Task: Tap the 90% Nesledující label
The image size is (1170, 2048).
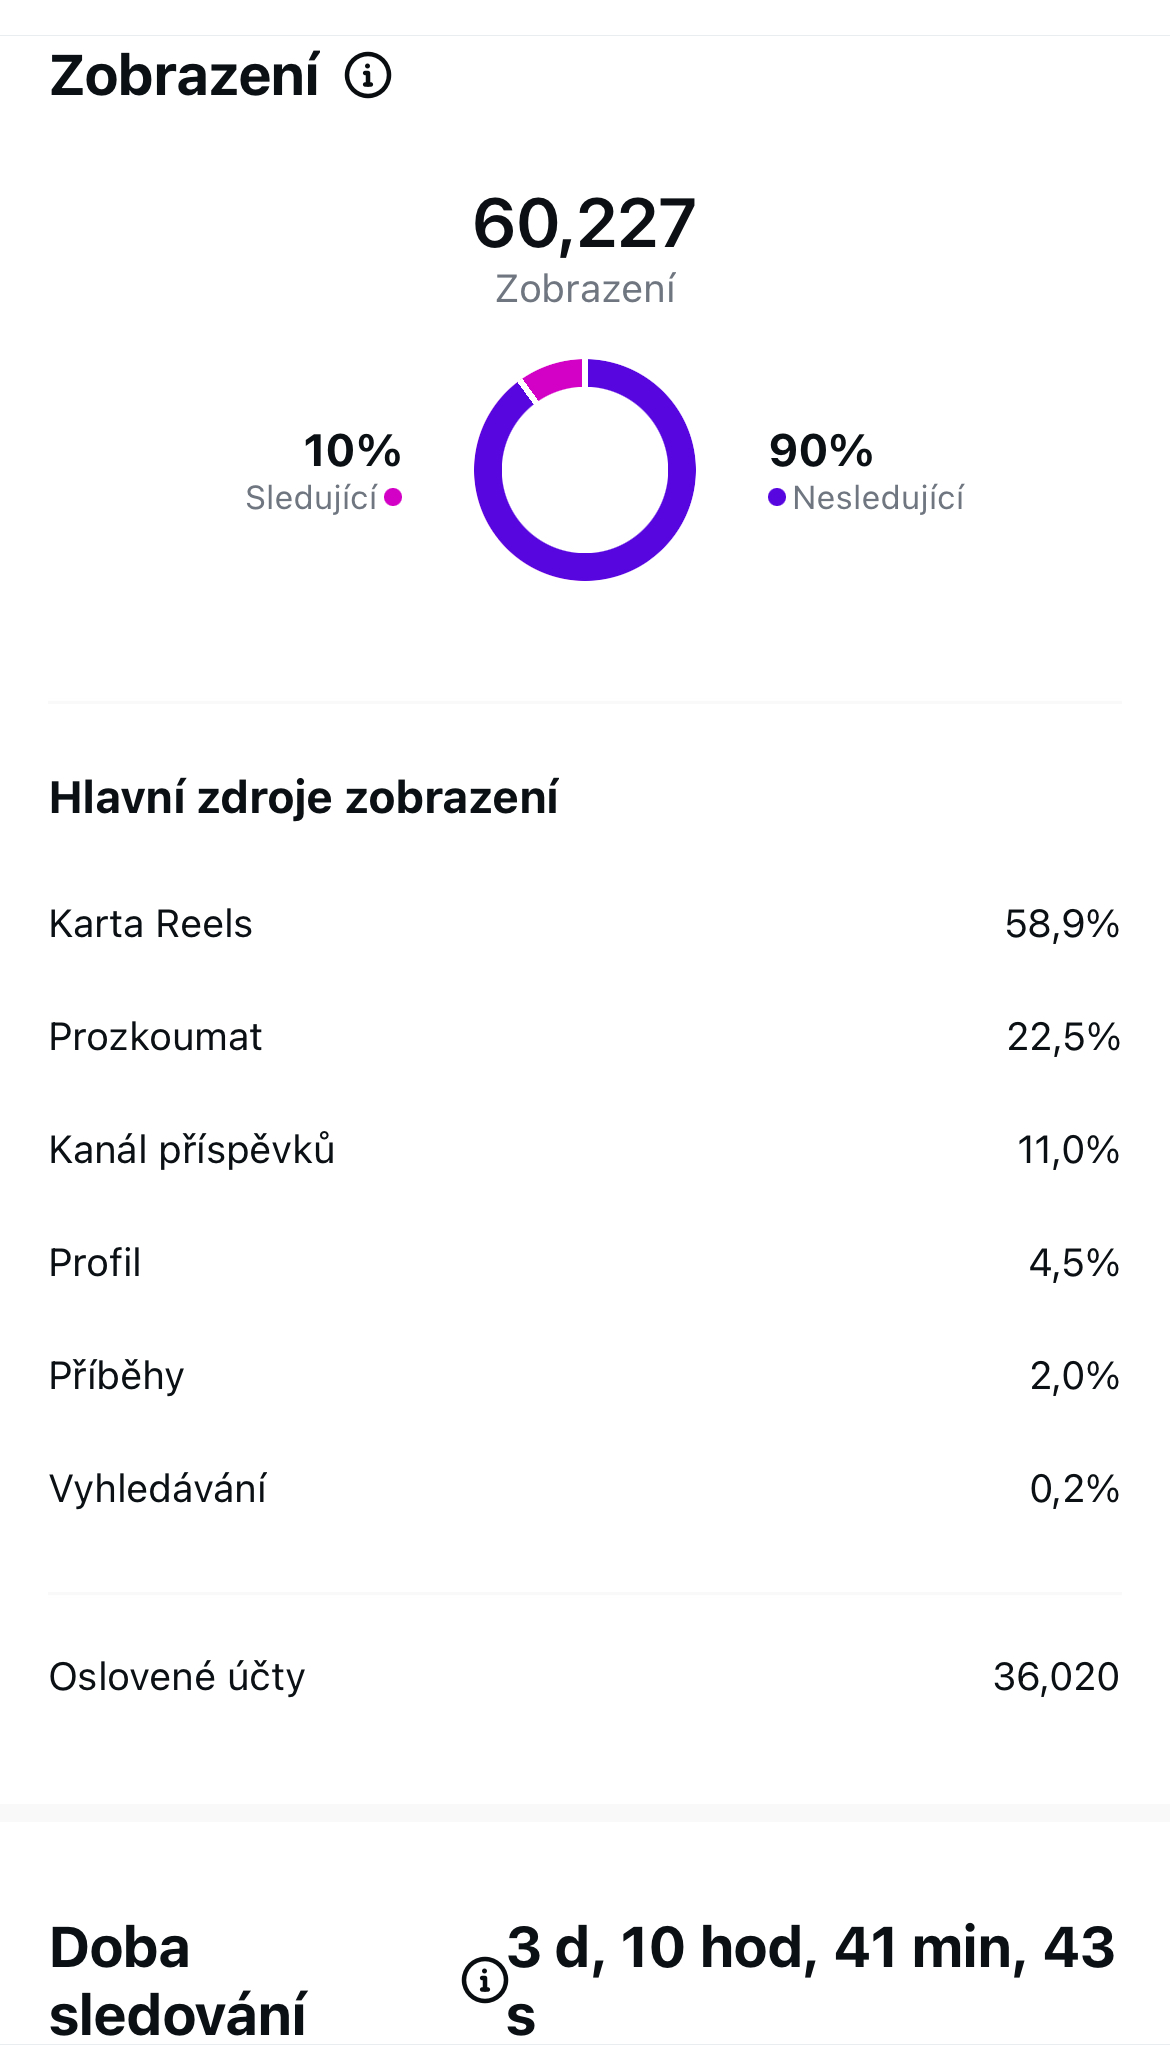Action: click(821, 451)
